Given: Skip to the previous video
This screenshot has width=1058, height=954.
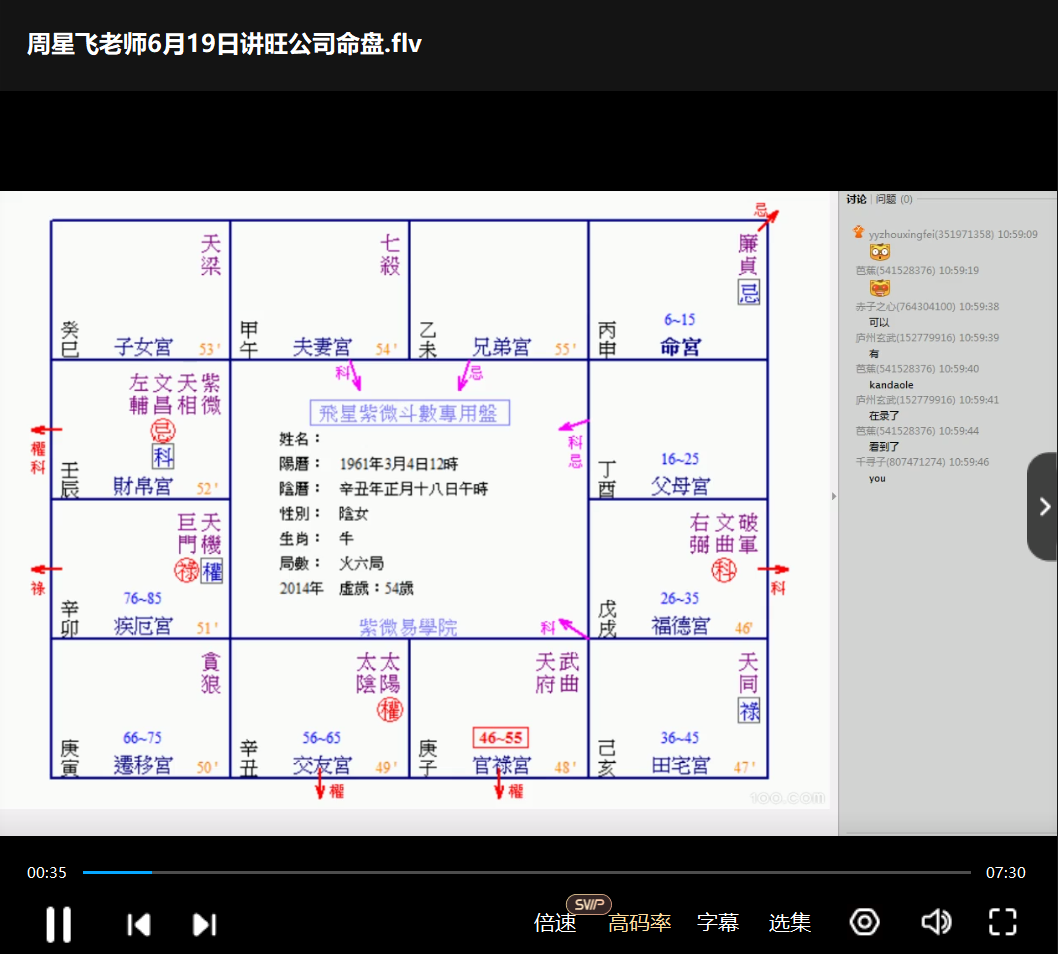Looking at the screenshot, I should coord(138,924).
